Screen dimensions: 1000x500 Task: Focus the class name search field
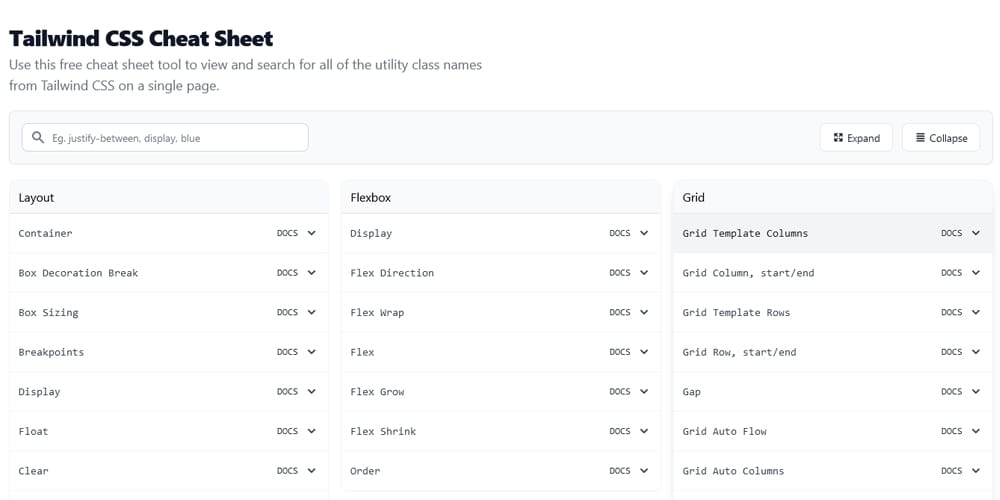tap(165, 138)
